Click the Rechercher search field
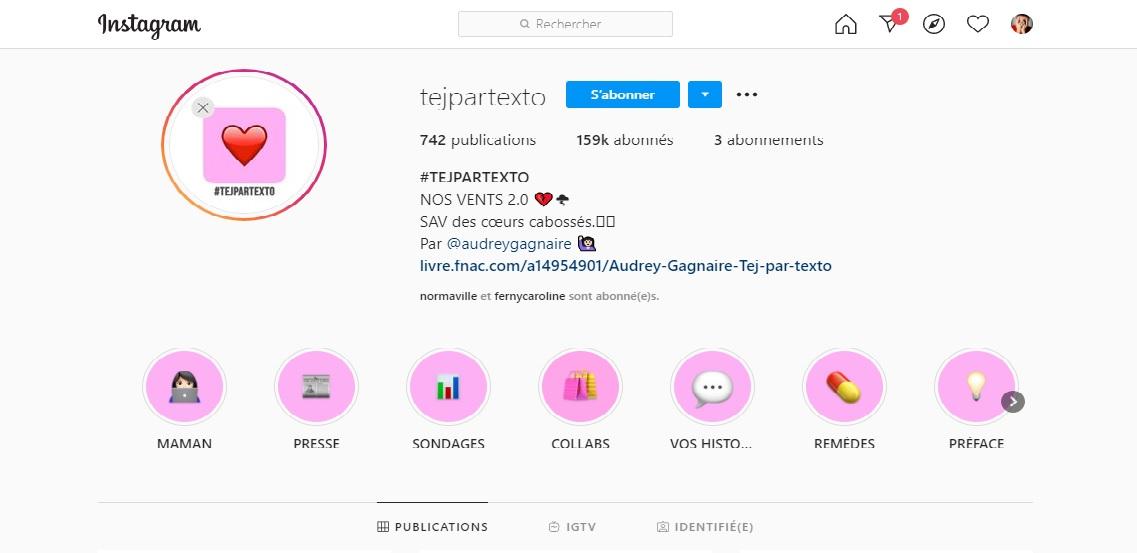 click(x=565, y=24)
